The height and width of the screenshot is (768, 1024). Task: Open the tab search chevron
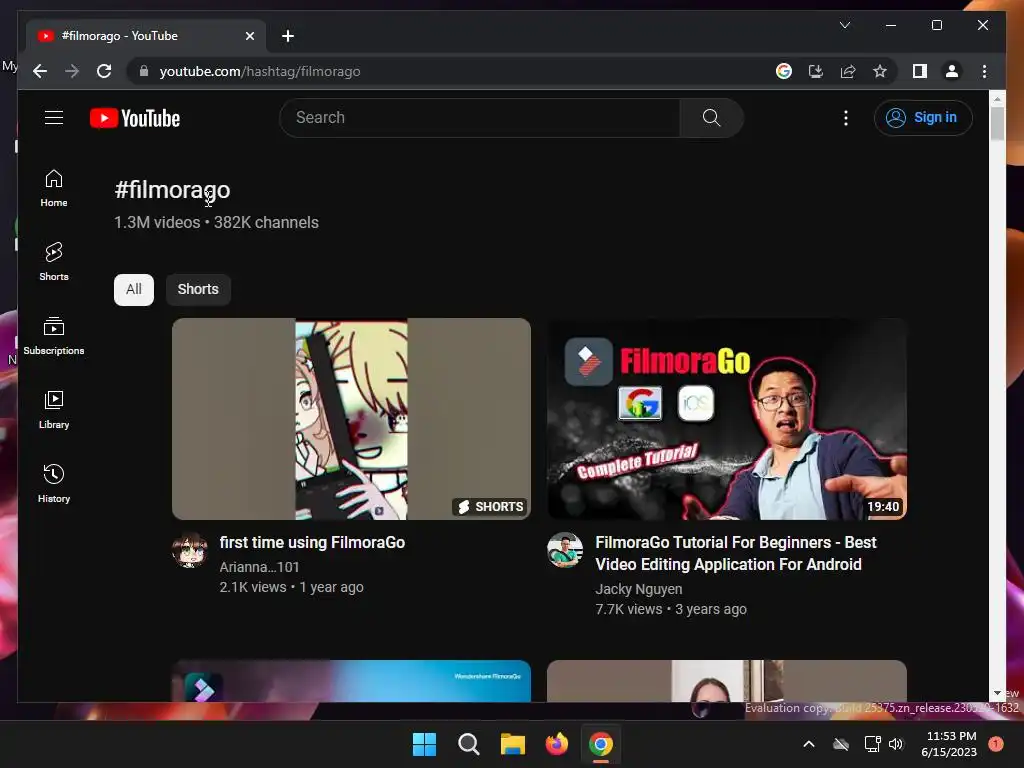(844, 25)
